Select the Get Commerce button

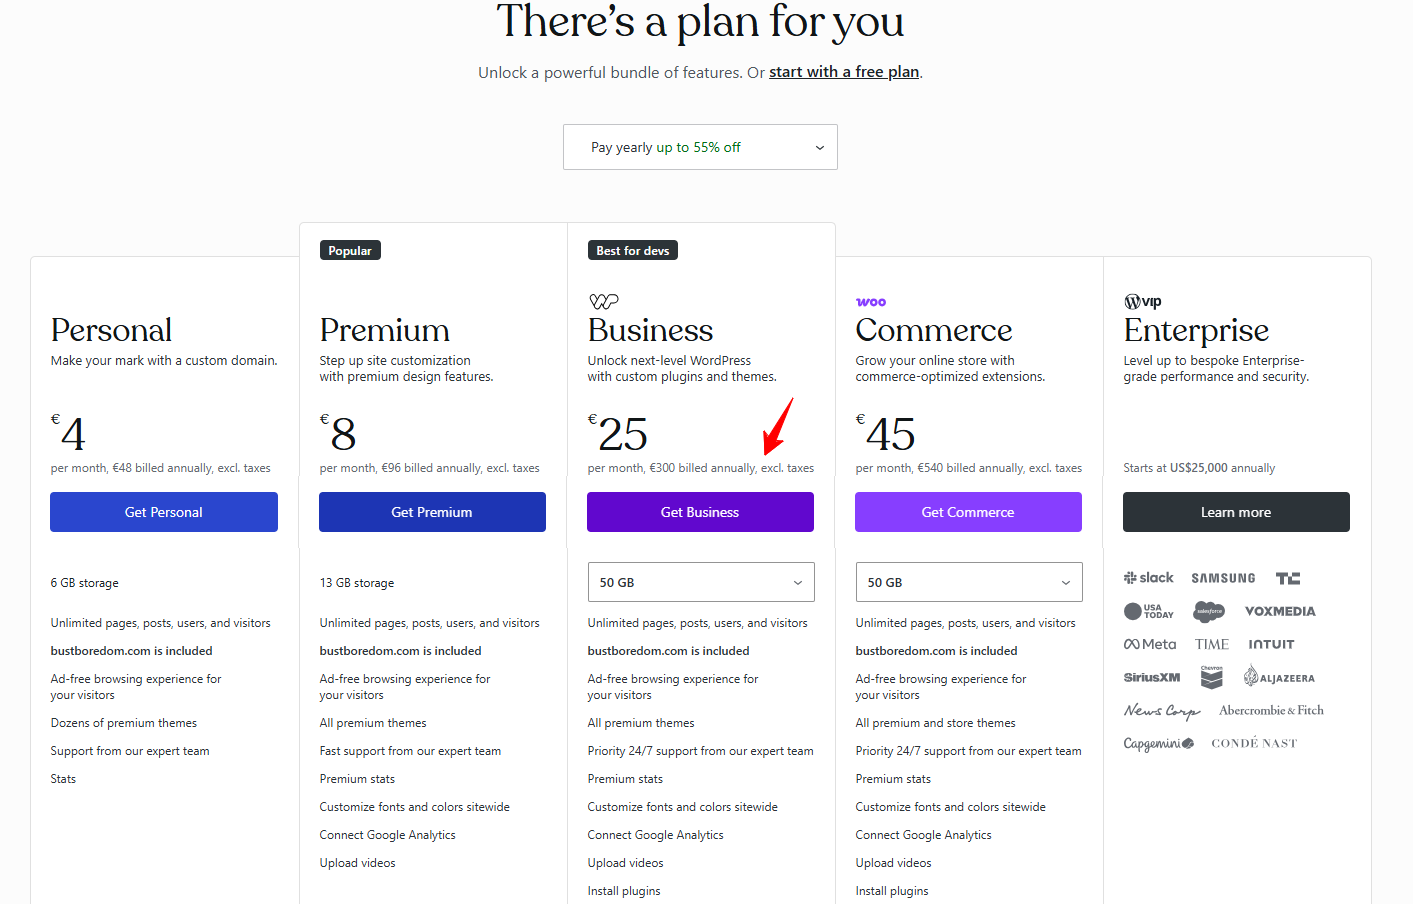coord(968,512)
